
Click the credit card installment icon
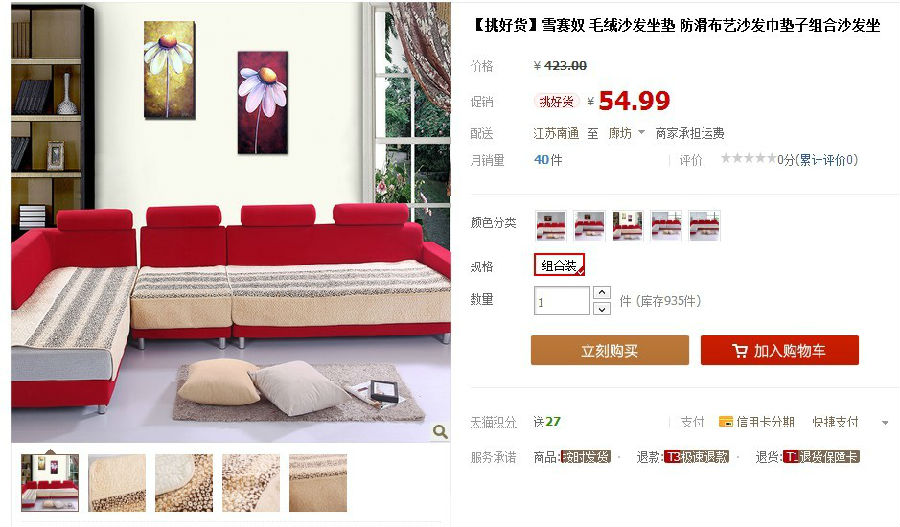(726, 422)
